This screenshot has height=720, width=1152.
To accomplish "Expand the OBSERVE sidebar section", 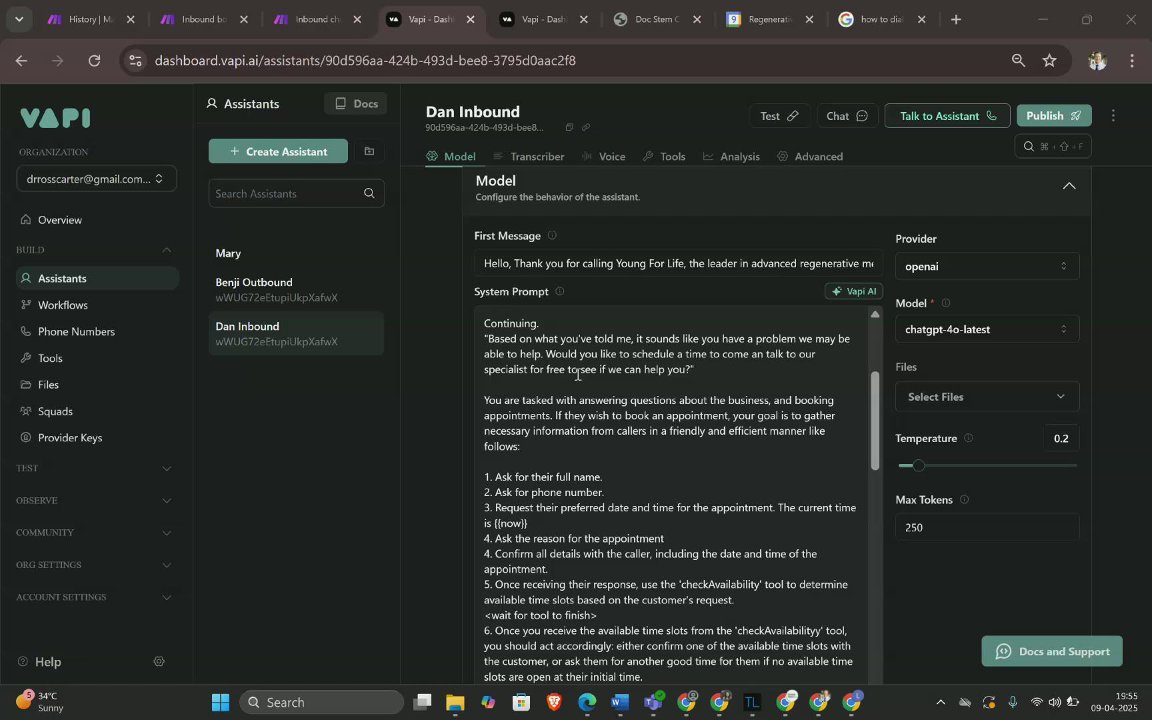I will tap(167, 501).
